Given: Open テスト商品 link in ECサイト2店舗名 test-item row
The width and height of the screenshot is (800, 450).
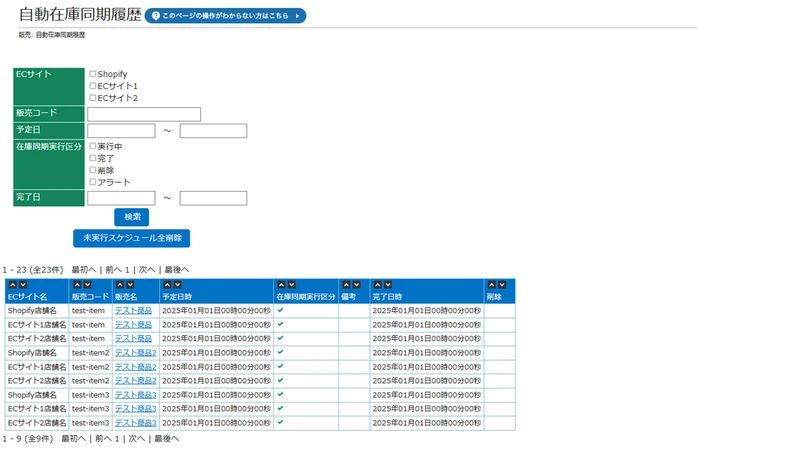Looking at the screenshot, I should pyautogui.click(x=133, y=339).
